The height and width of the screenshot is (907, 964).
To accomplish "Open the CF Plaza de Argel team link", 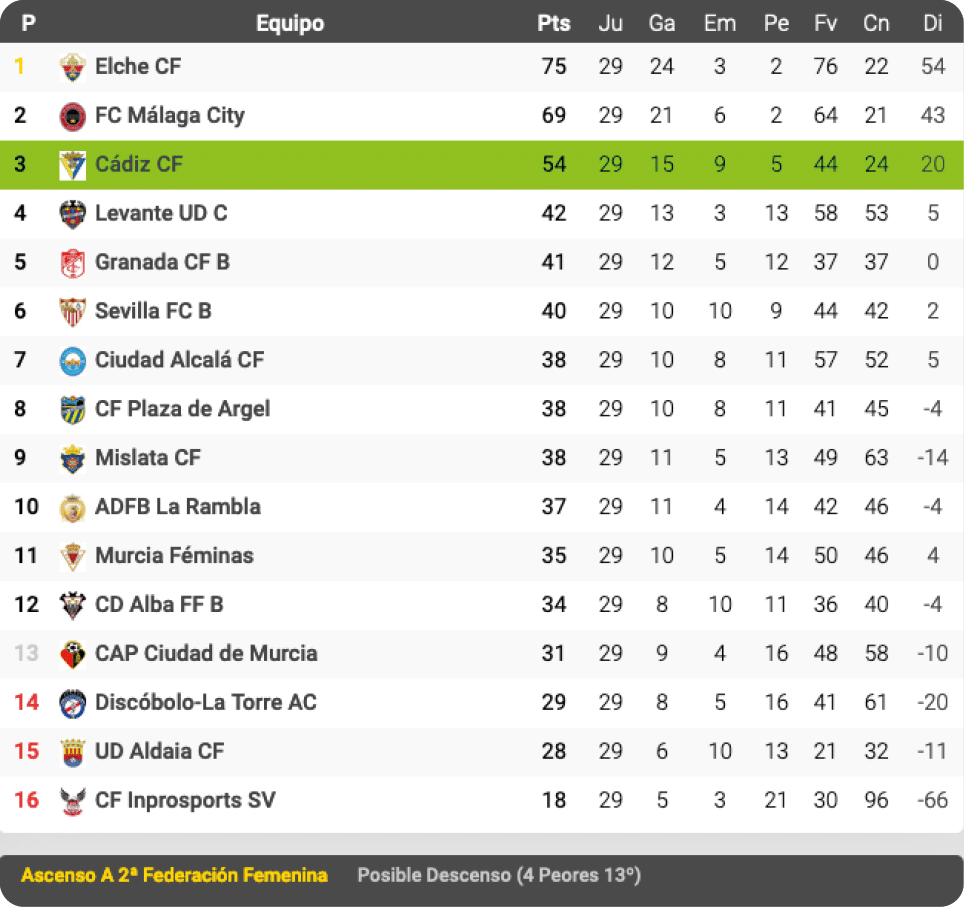I will click(182, 409).
